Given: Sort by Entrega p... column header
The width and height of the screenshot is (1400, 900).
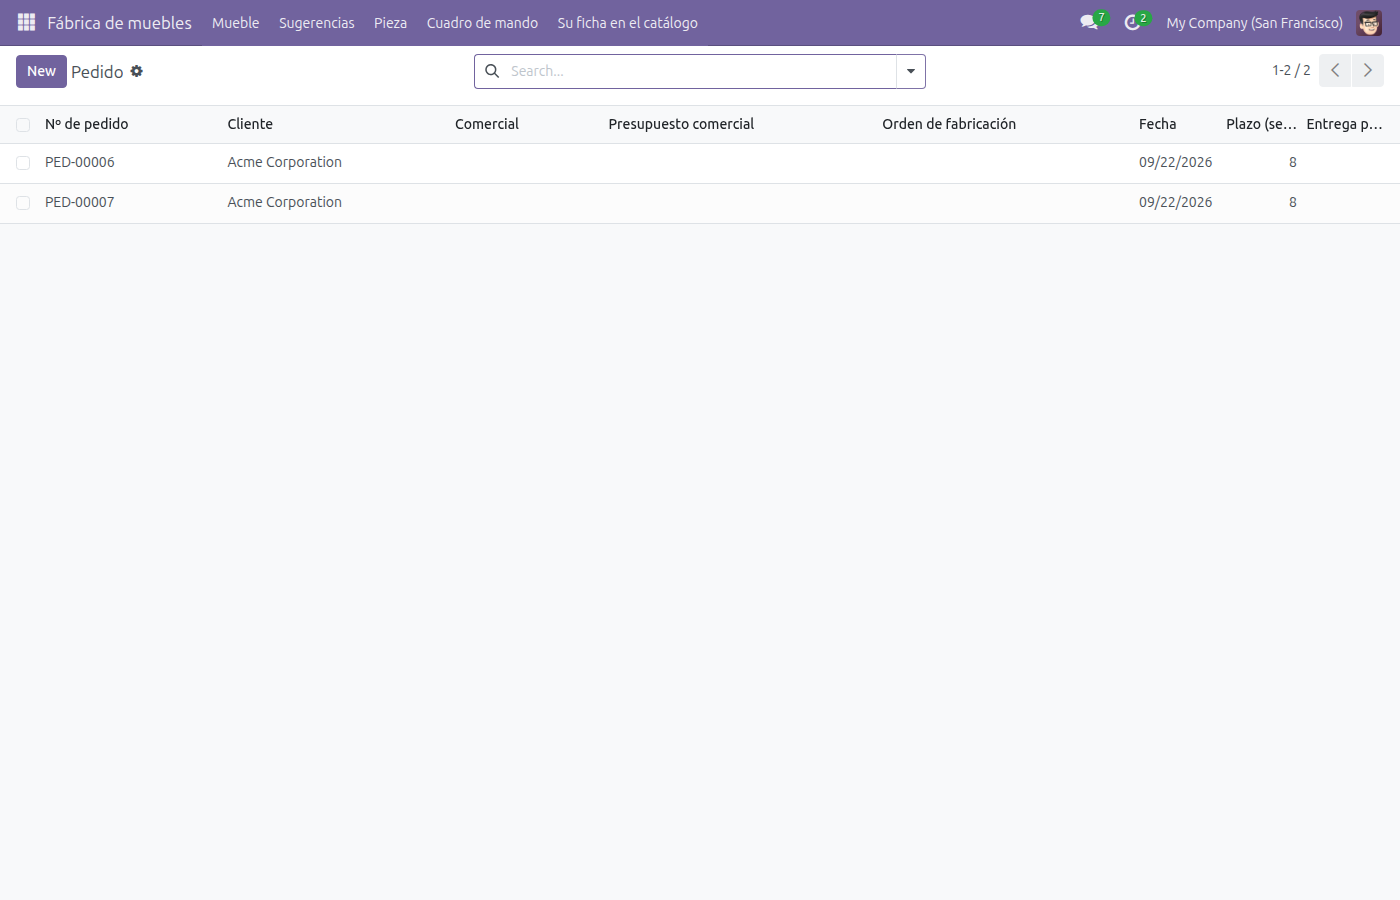Looking at the screenshot, I should pyautogui.click(x=1344, y=124).
